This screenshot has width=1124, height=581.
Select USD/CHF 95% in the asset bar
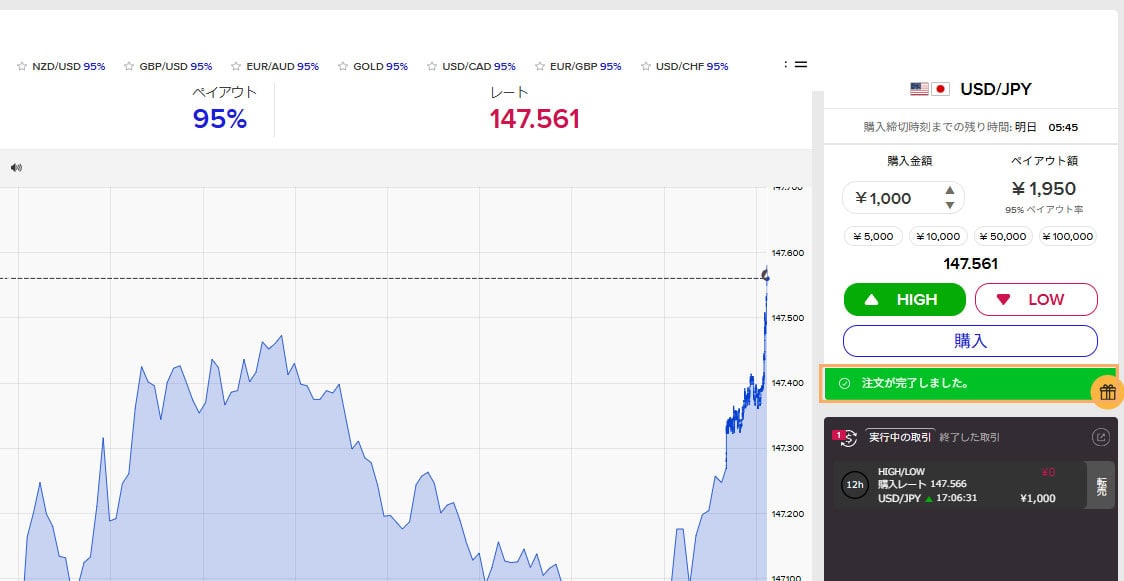coord(692,67)
